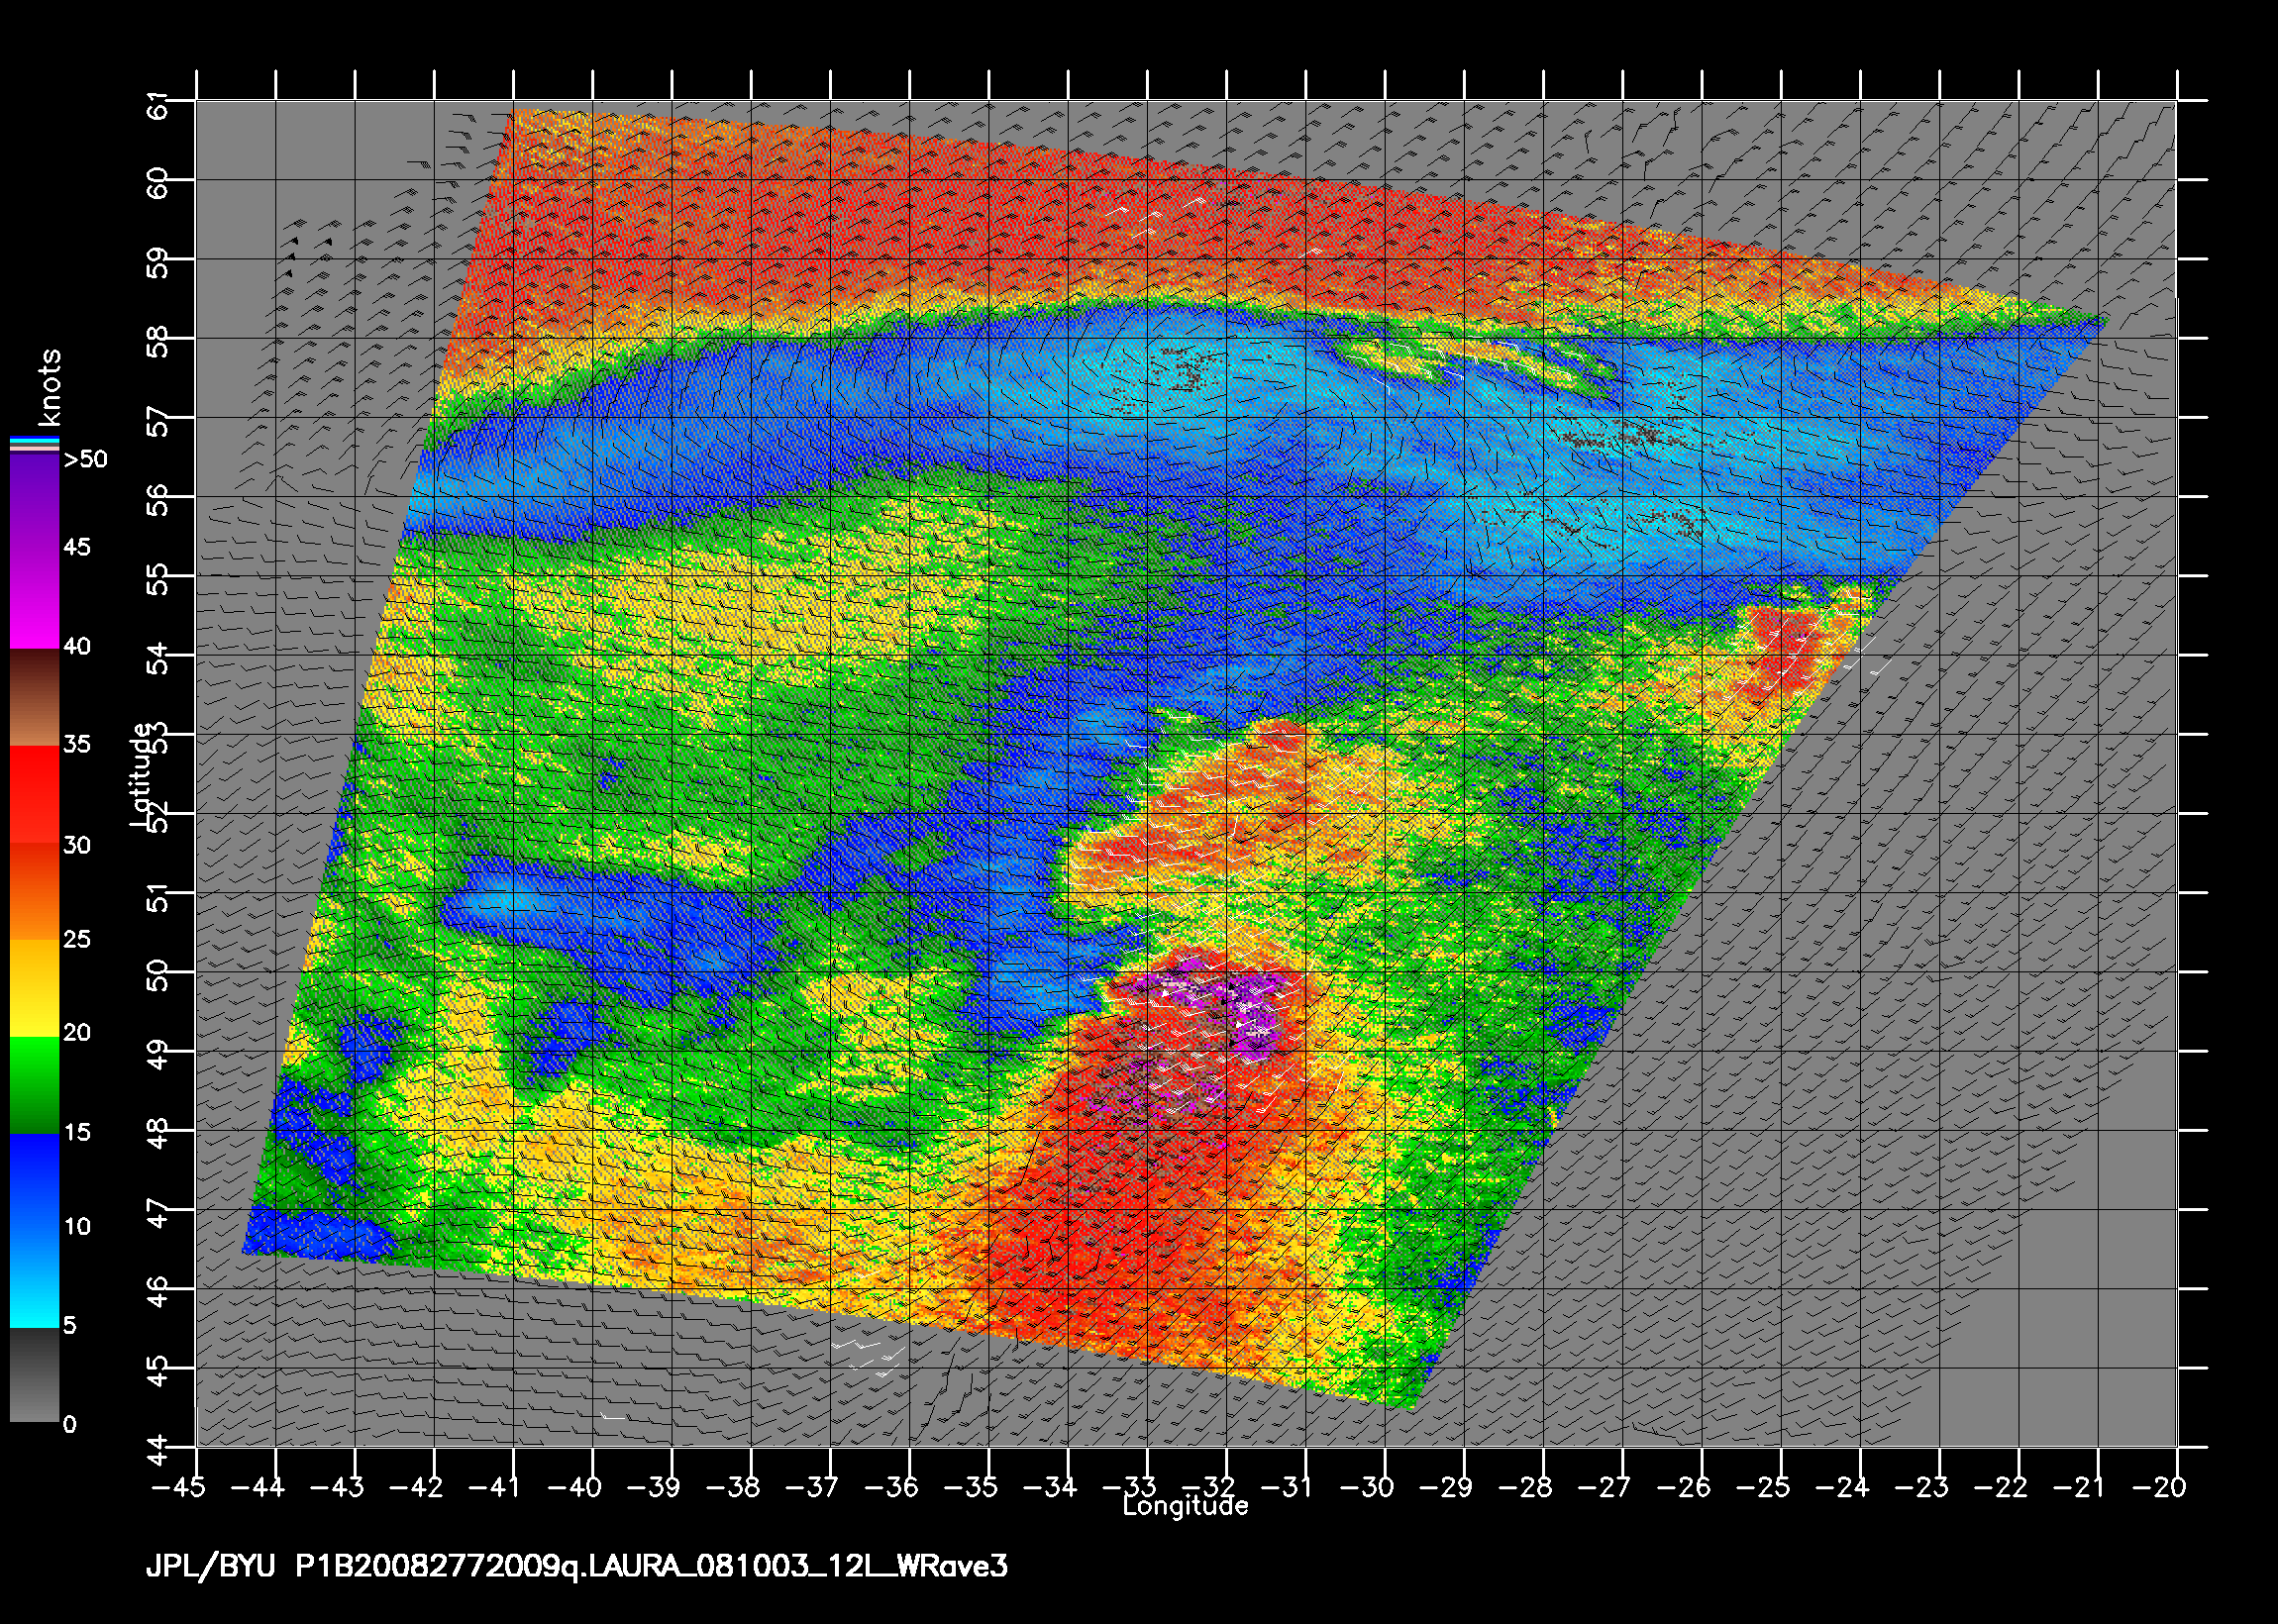Click the '−26' longitude tick label

[1684, 1487]
